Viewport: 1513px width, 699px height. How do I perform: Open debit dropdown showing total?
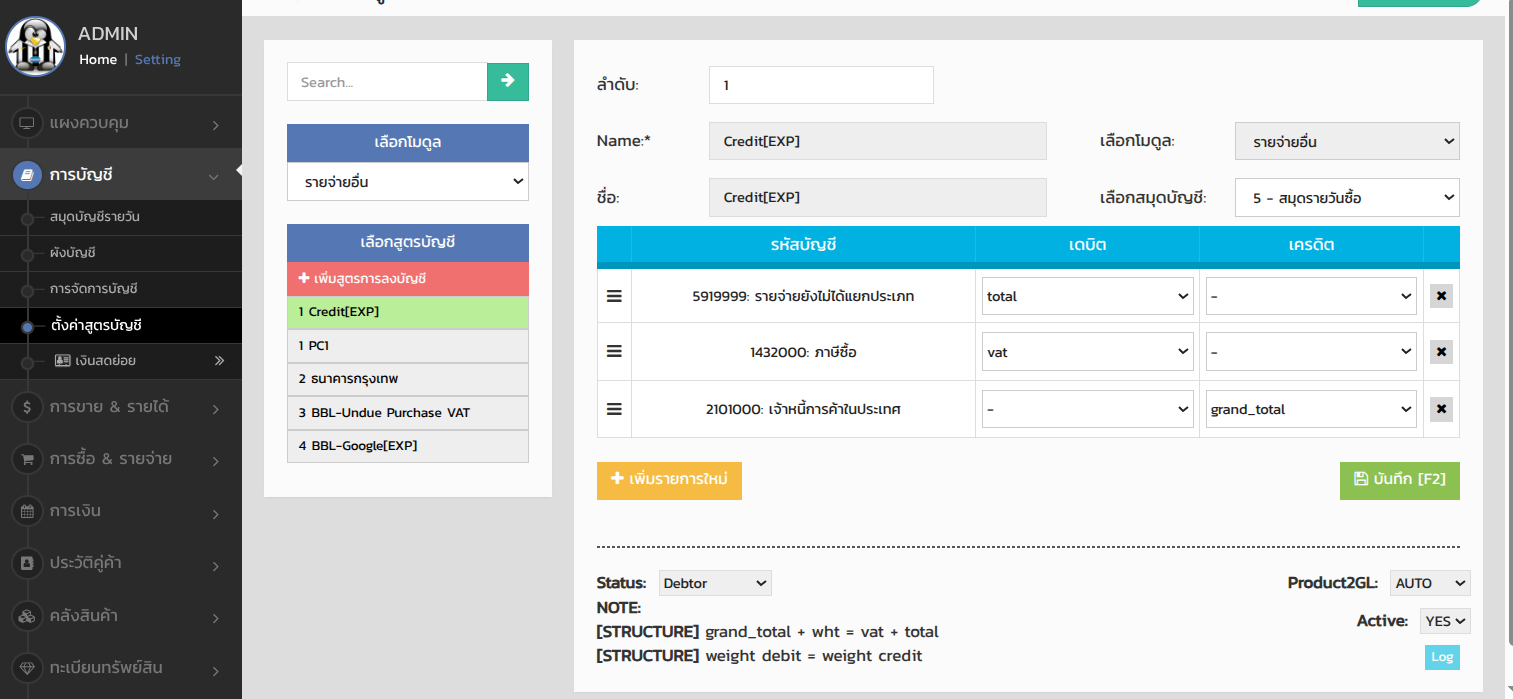coord(1086,296)
